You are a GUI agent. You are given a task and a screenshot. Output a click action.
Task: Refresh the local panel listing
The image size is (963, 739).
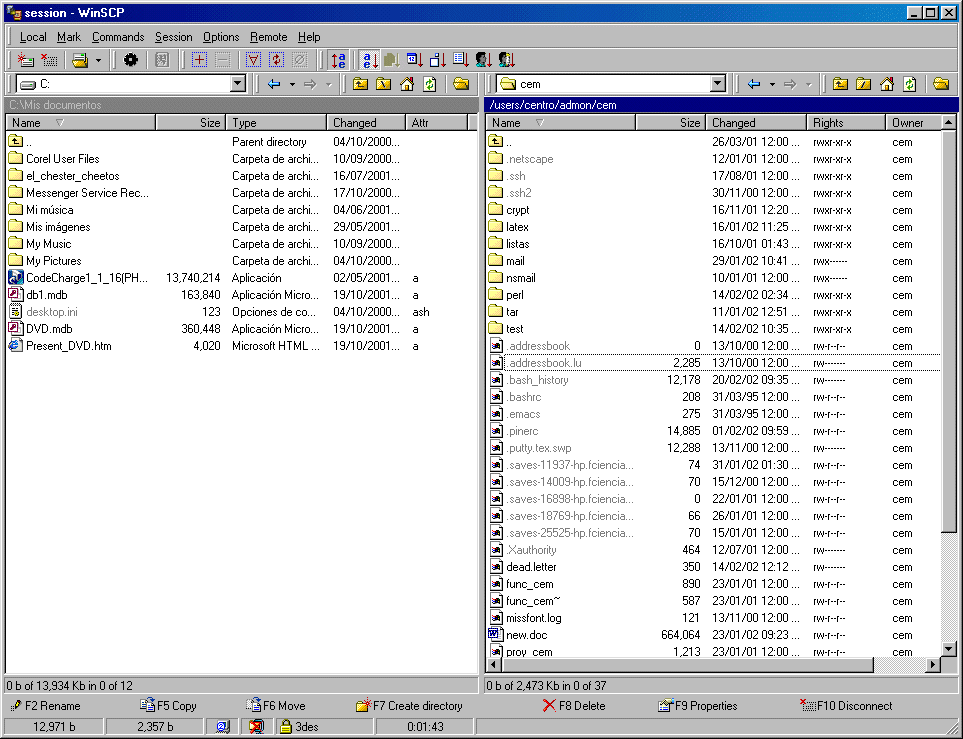pyautogui.click(x=430, y=84)
